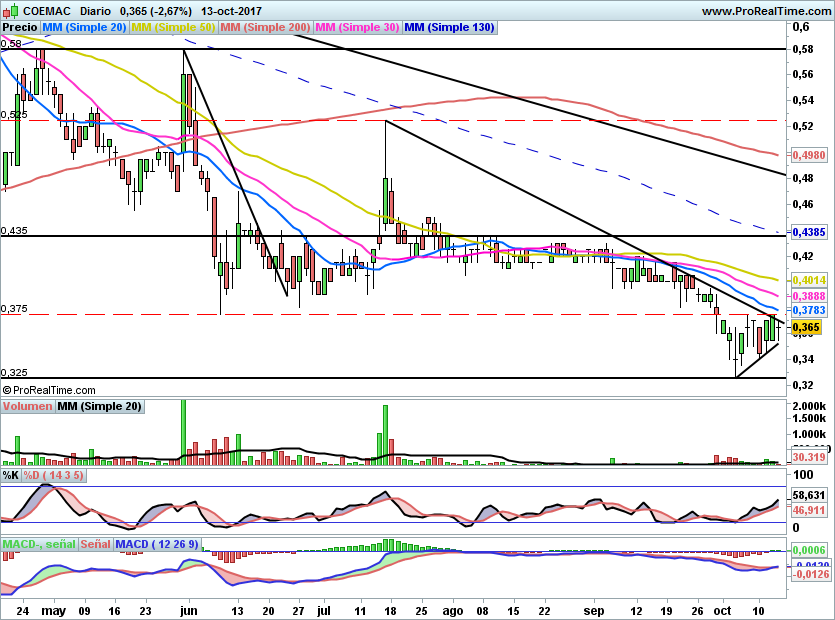Viewport: 835px width, 620px height.
Task: Select the Volumen panel label
Action: [27, 406]
